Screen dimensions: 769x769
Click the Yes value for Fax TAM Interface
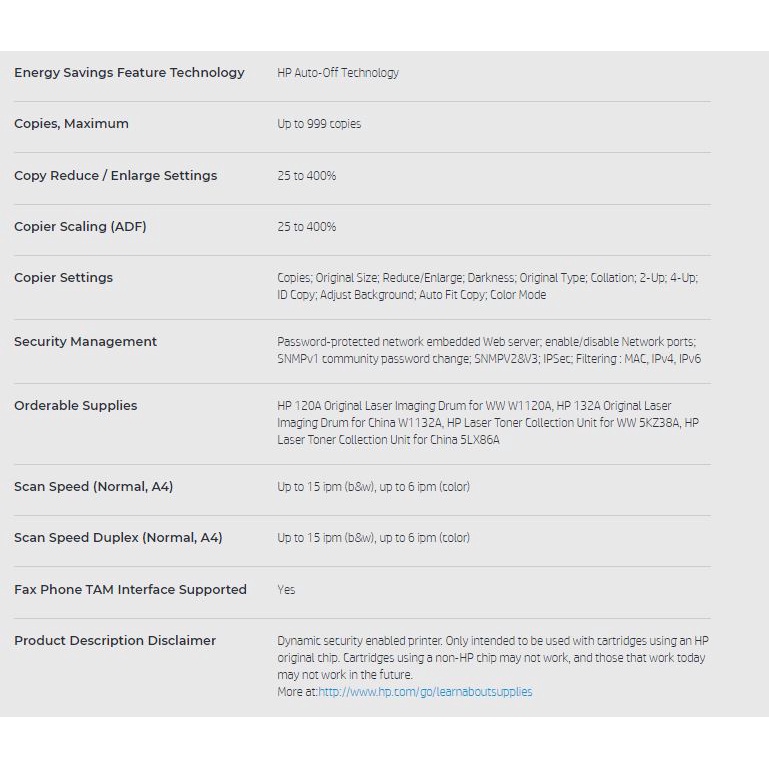click(x=286, y=590)
